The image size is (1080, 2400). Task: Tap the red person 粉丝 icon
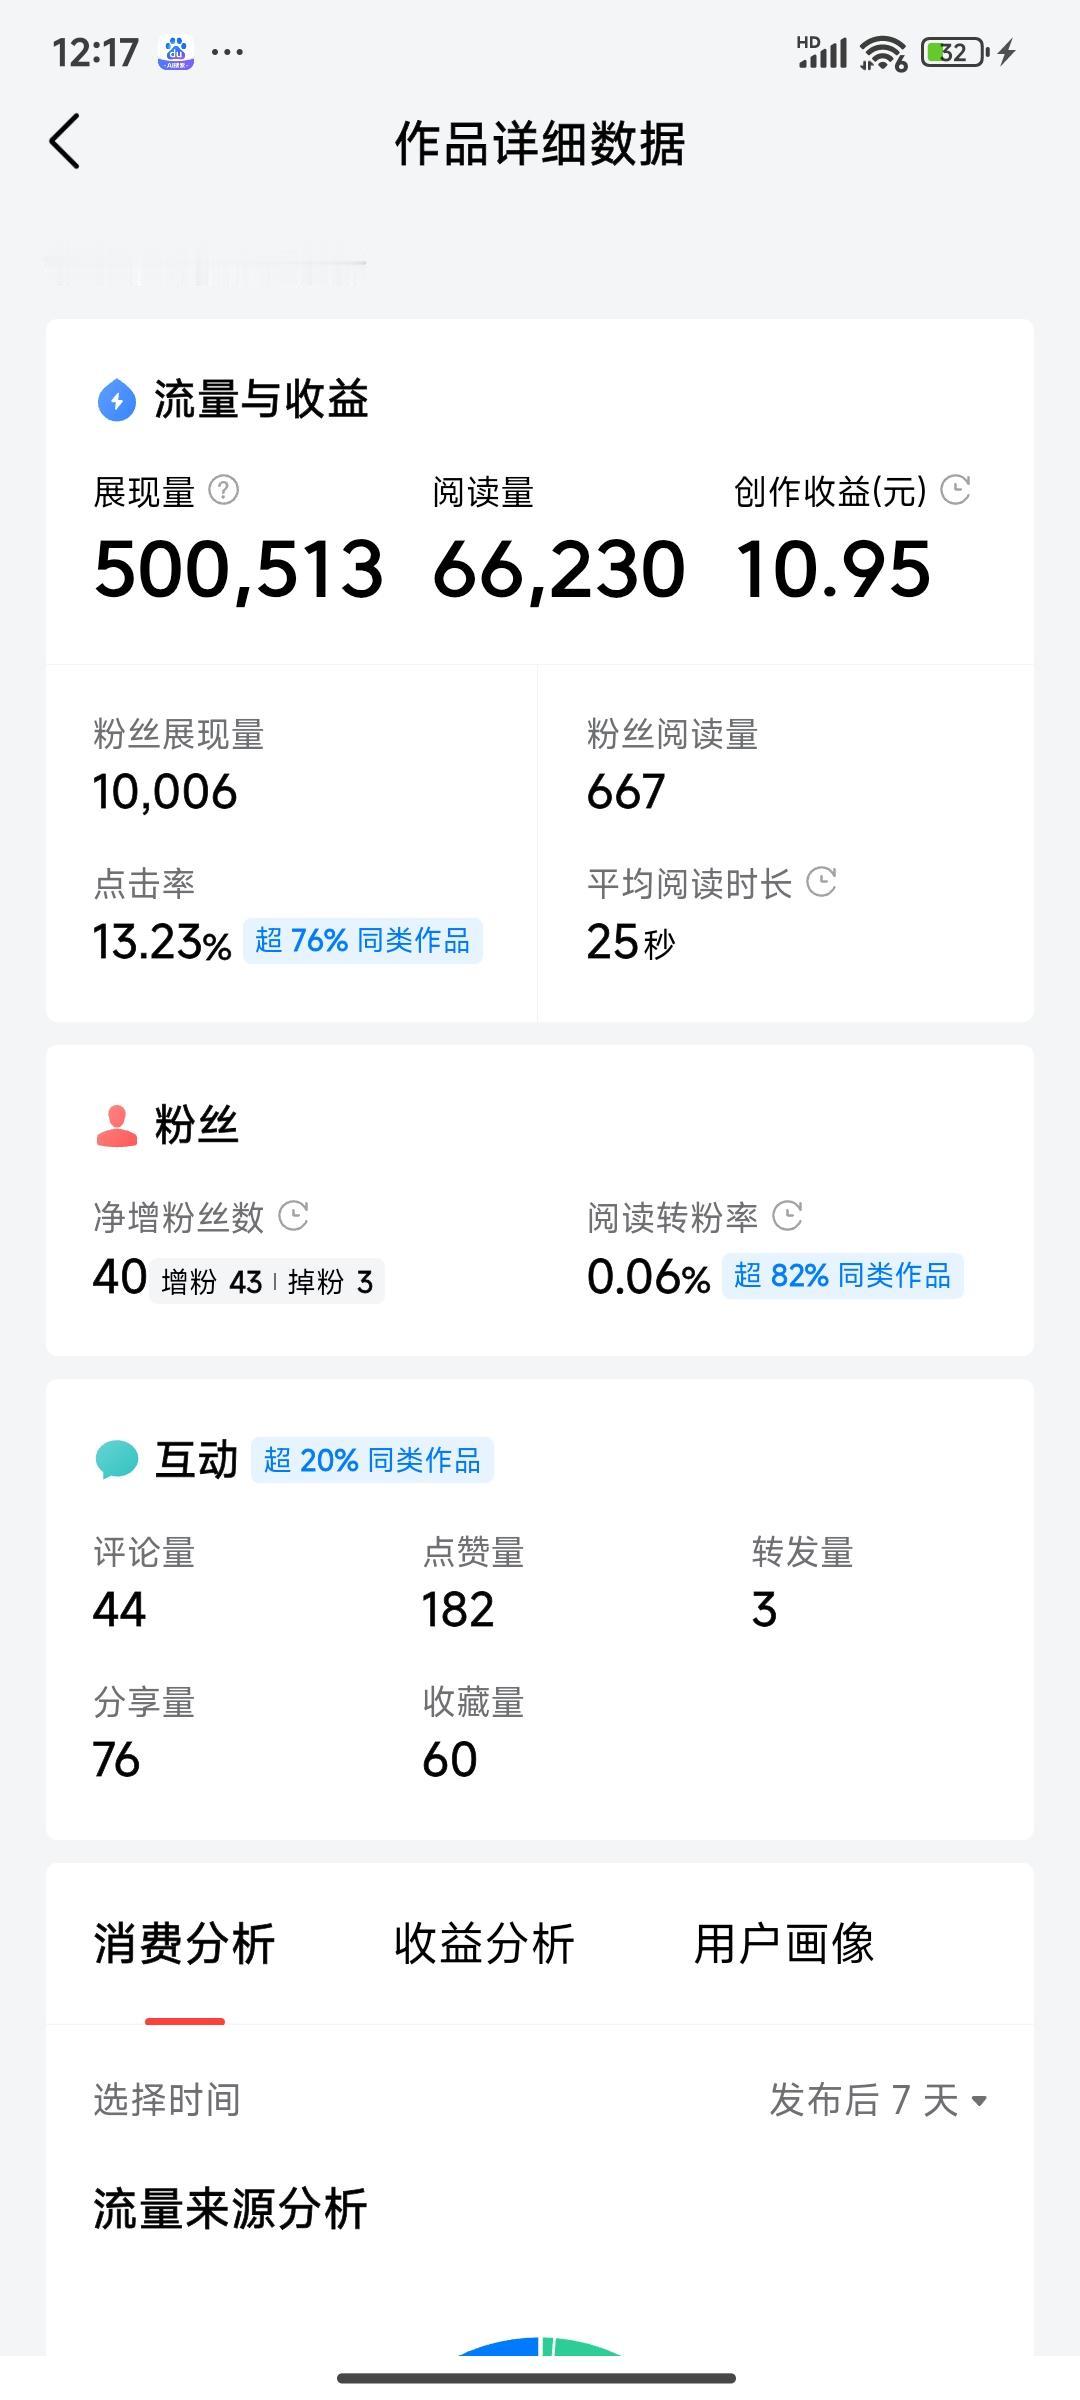[116, 1126]
